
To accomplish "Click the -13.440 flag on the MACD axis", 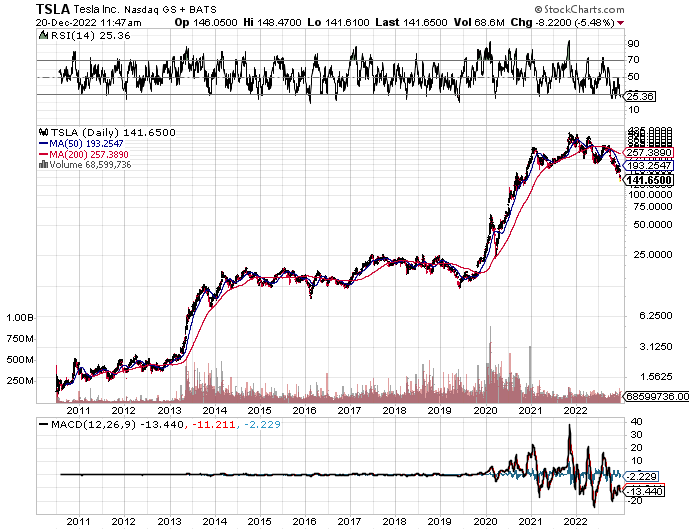I will click(x=644, y=491).
